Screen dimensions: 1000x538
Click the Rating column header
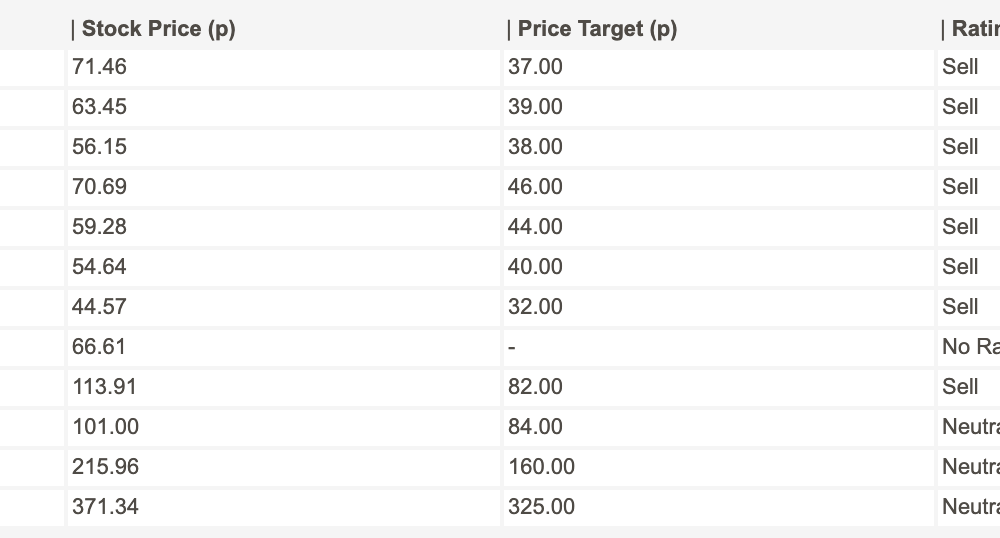[969, 29]
